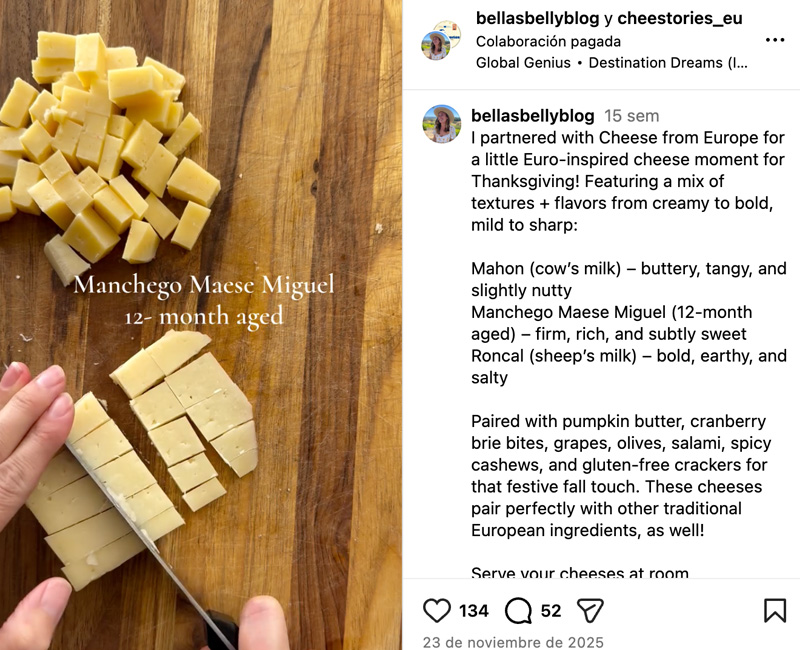The height and width of the screenshot is (650, 800).
Task: View the 134 likes count
Action: (474, 610)
